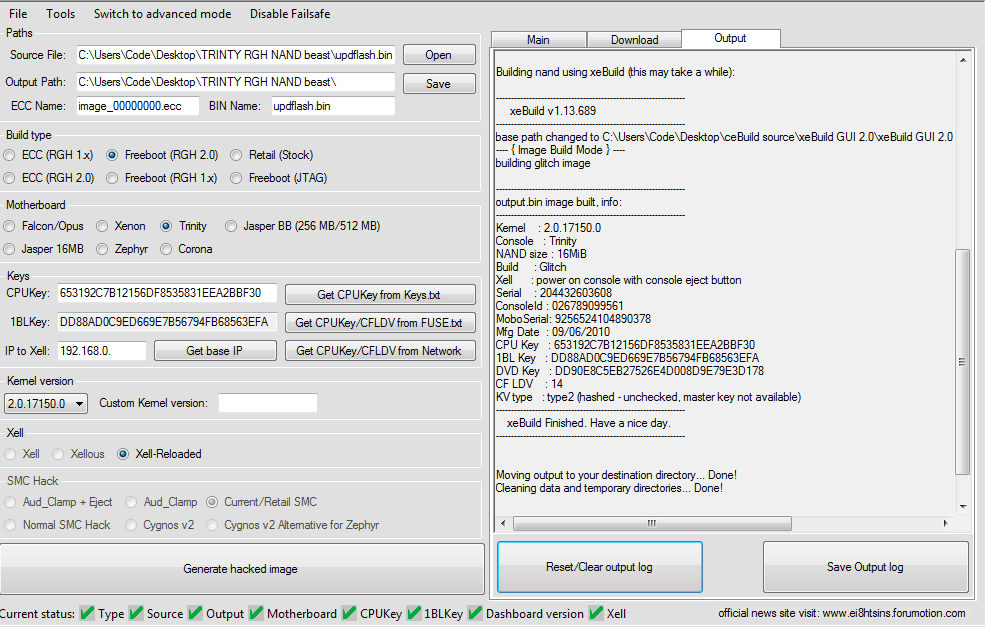
Task: Select Freeboot (RGH 2.0) build type
Action: (163, 155)
